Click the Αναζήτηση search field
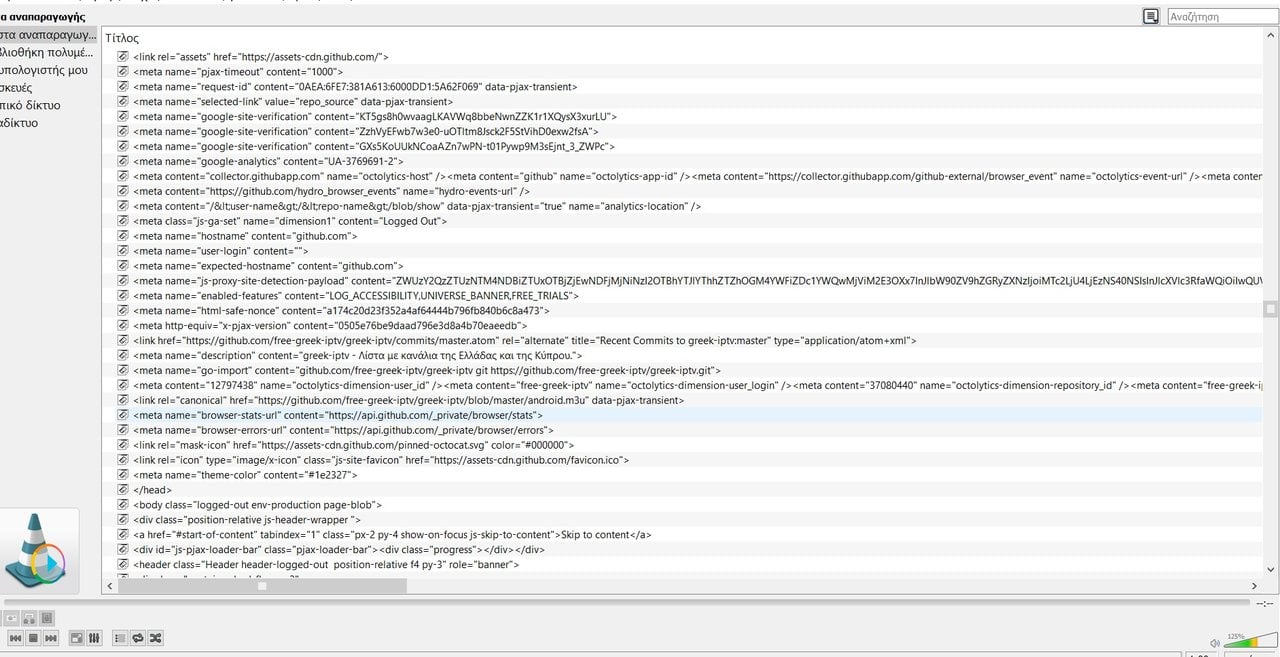This screenshot has height=657, width=1280. pos(1222,16)
